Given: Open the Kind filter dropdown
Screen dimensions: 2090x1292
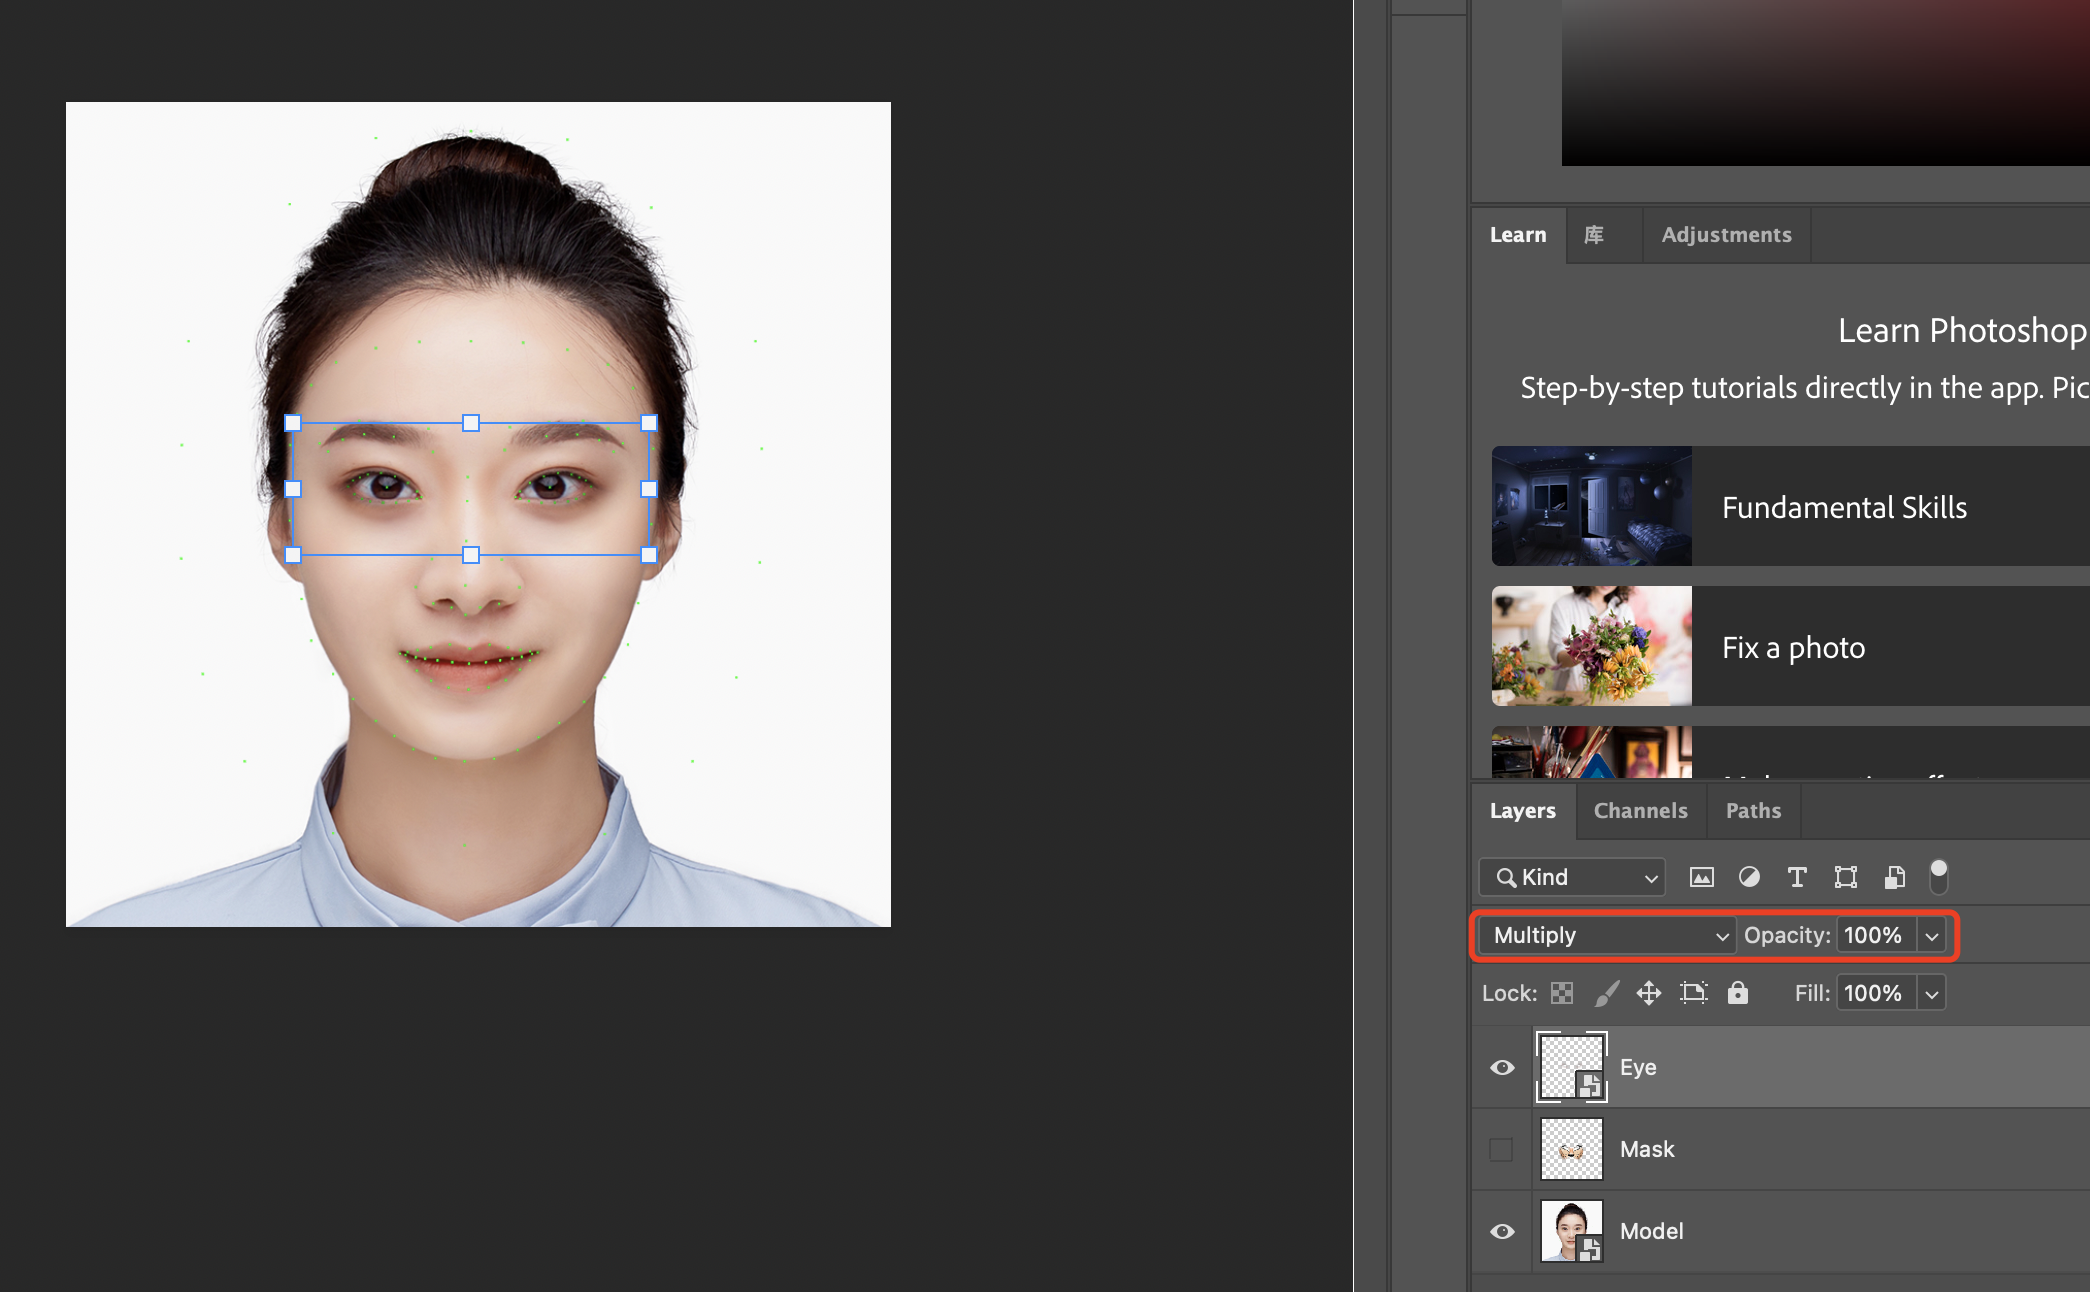Looking at the screenshot, I should click(1572, 877).
